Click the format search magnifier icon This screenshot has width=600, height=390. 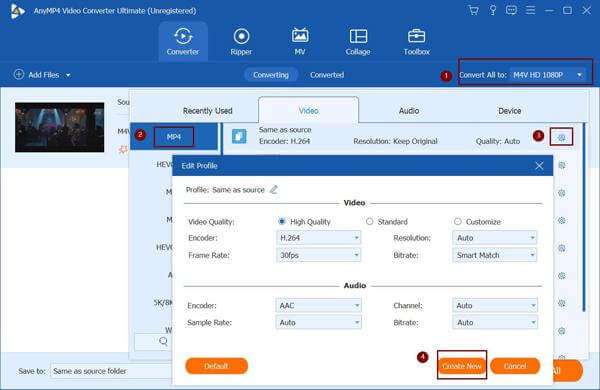[163, 341]
